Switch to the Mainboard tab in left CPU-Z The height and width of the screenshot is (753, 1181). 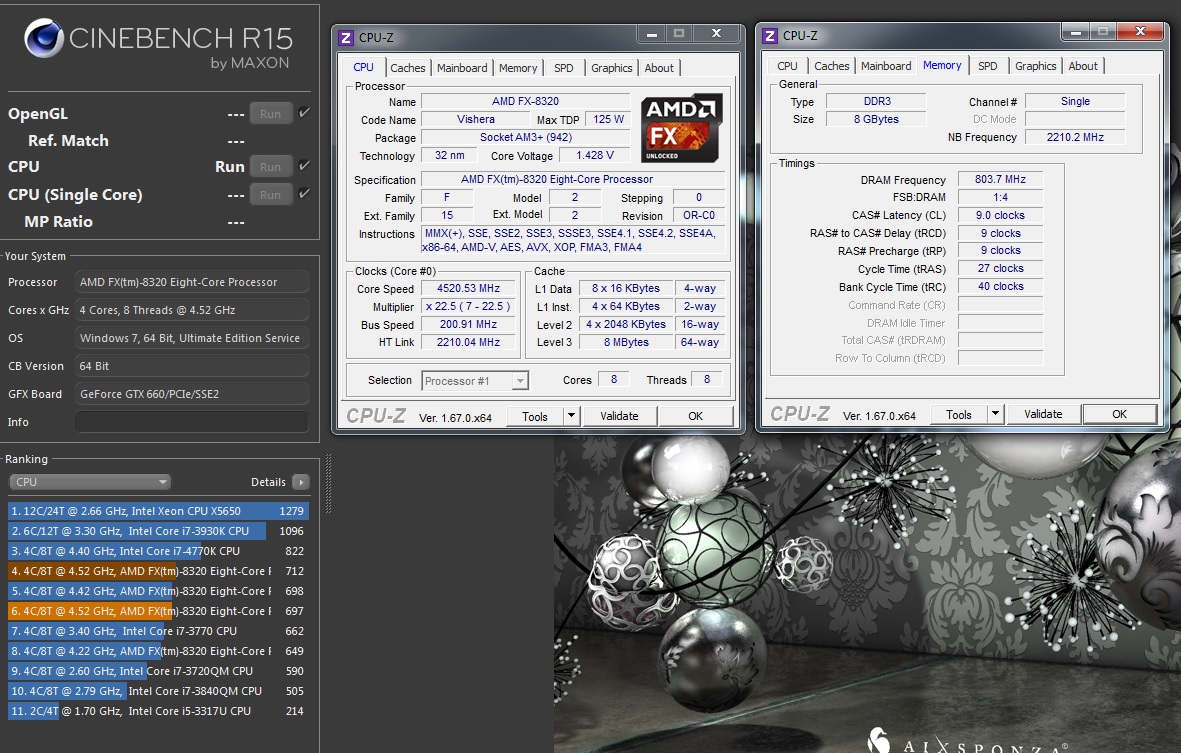click(462, 68)
